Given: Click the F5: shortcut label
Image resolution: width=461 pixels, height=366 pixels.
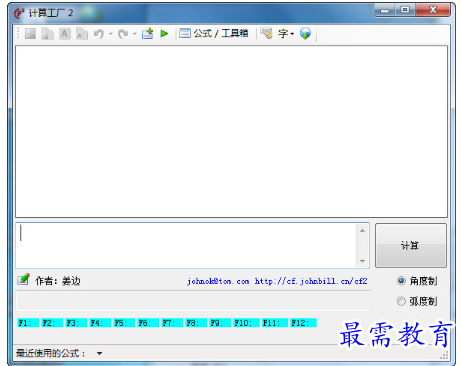Looking at the screenshot, I should (x=124, y=323).
